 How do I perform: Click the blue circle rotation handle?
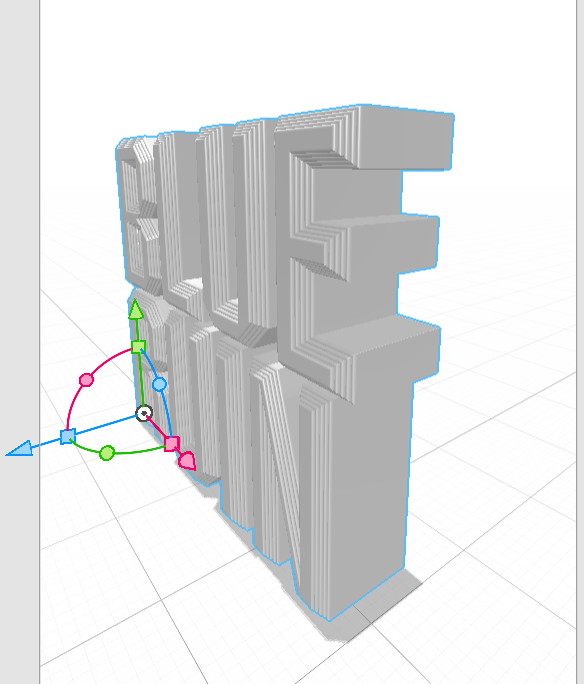click(160, 384)
